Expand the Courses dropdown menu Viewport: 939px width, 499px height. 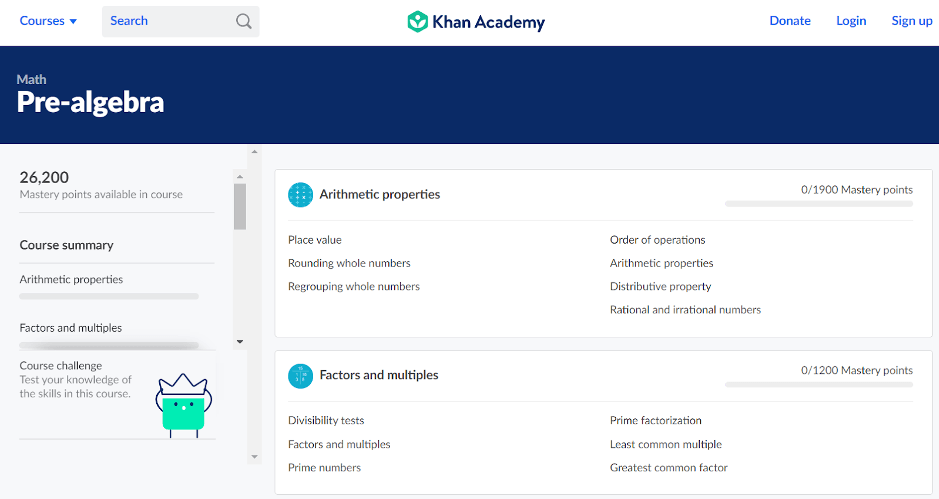48,21
